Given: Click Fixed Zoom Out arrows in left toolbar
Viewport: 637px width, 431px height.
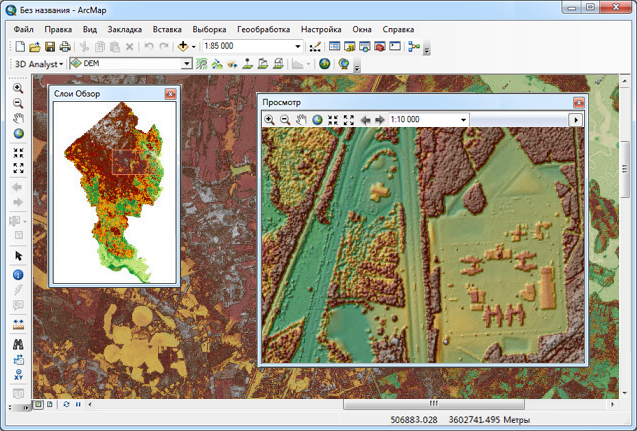Looking at the screenshot, I should 18,168.
